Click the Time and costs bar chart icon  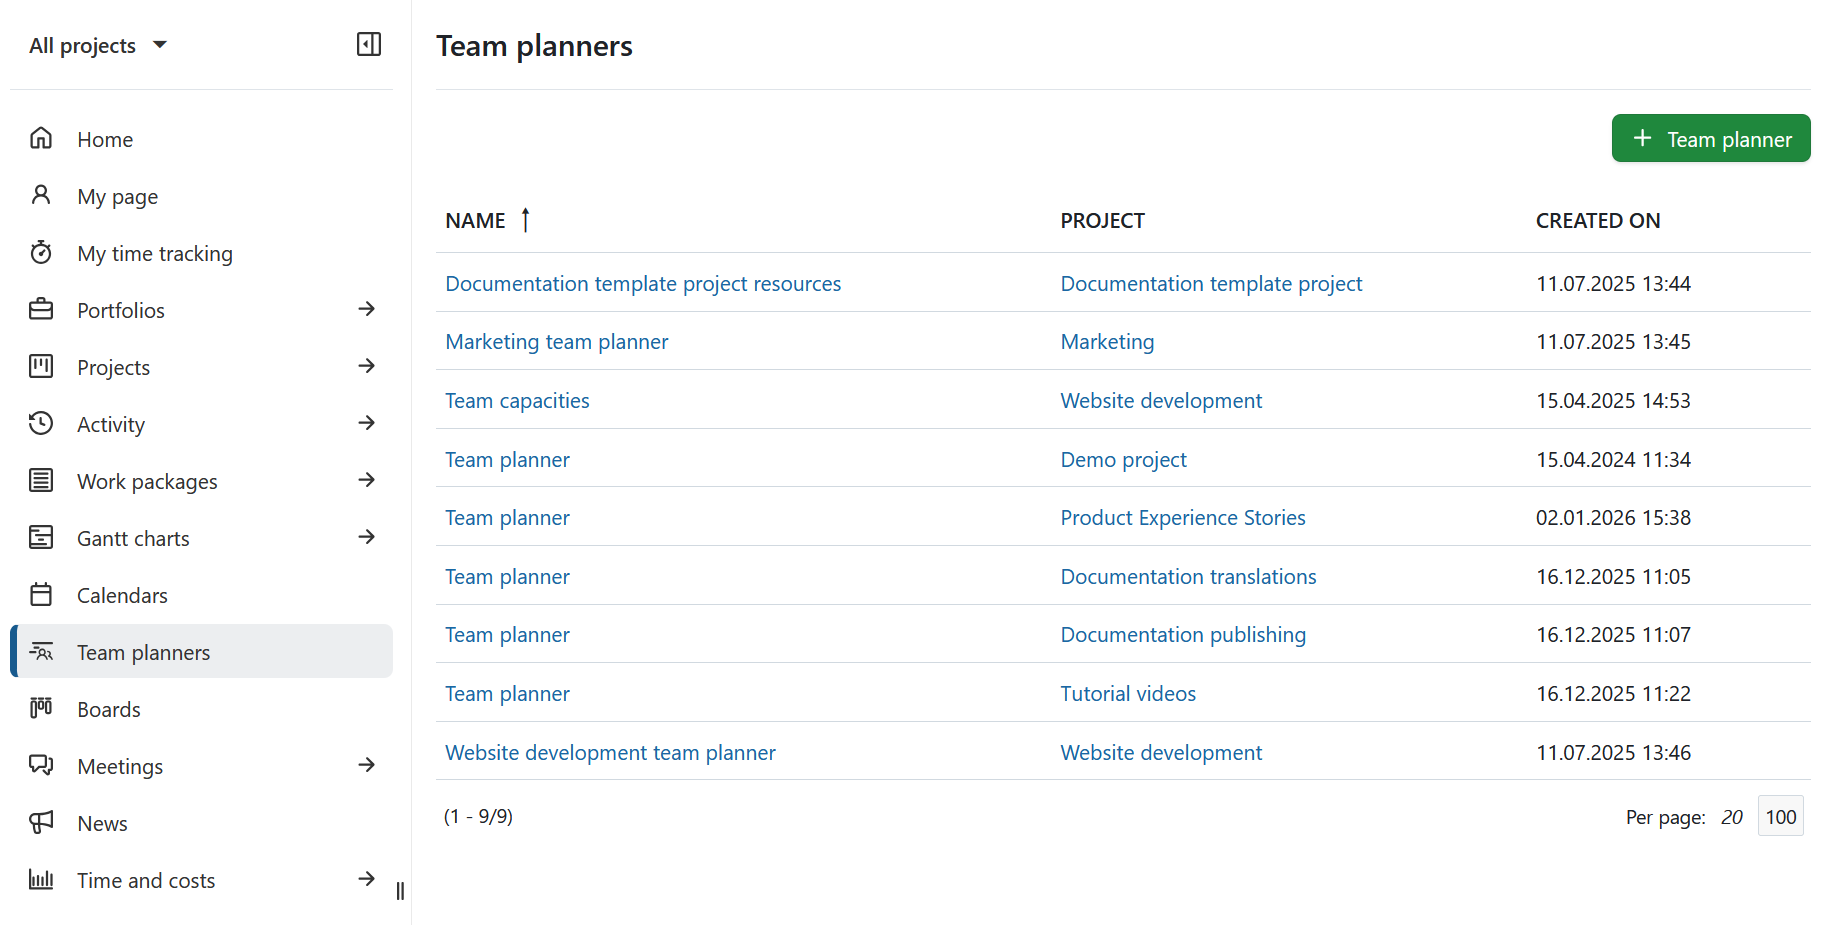point(41,879)
